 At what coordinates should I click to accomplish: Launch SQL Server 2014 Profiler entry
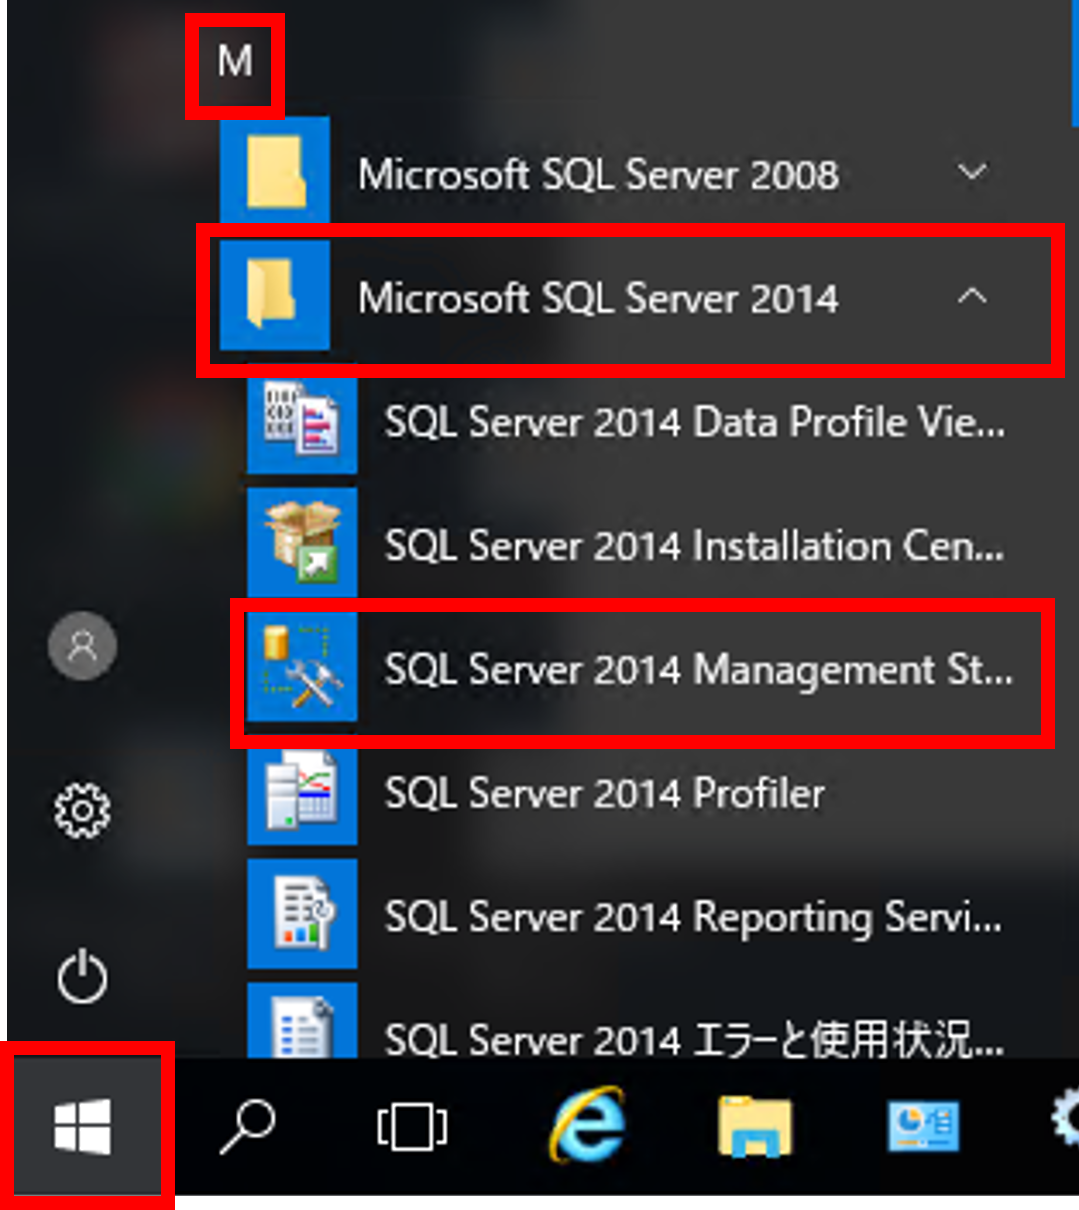point(605,794)
